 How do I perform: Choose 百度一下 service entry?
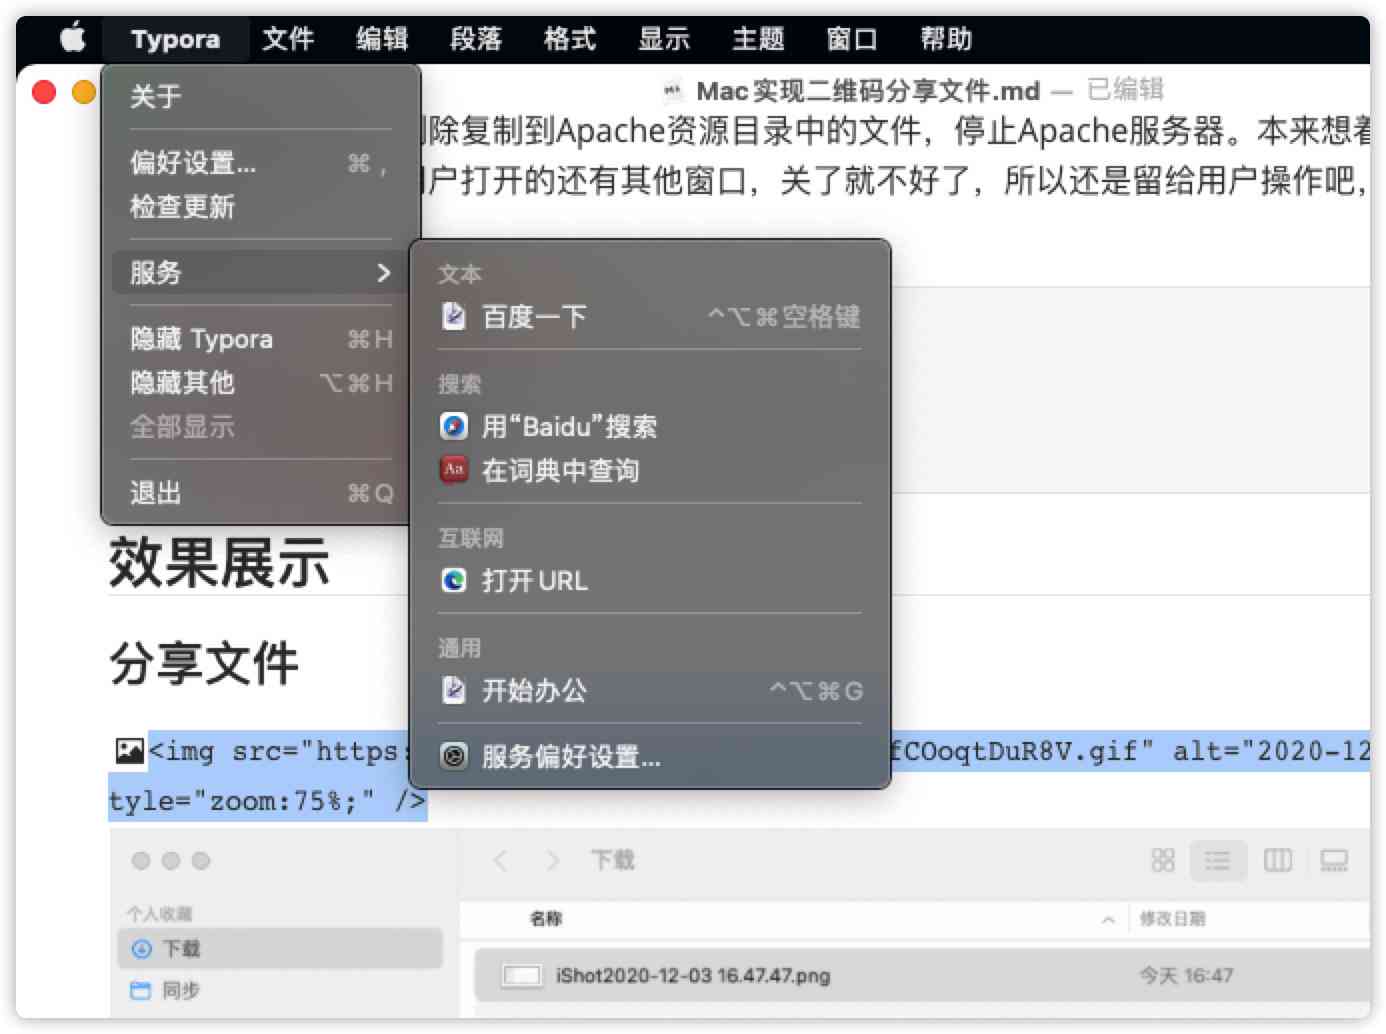[x=650, y=316]
